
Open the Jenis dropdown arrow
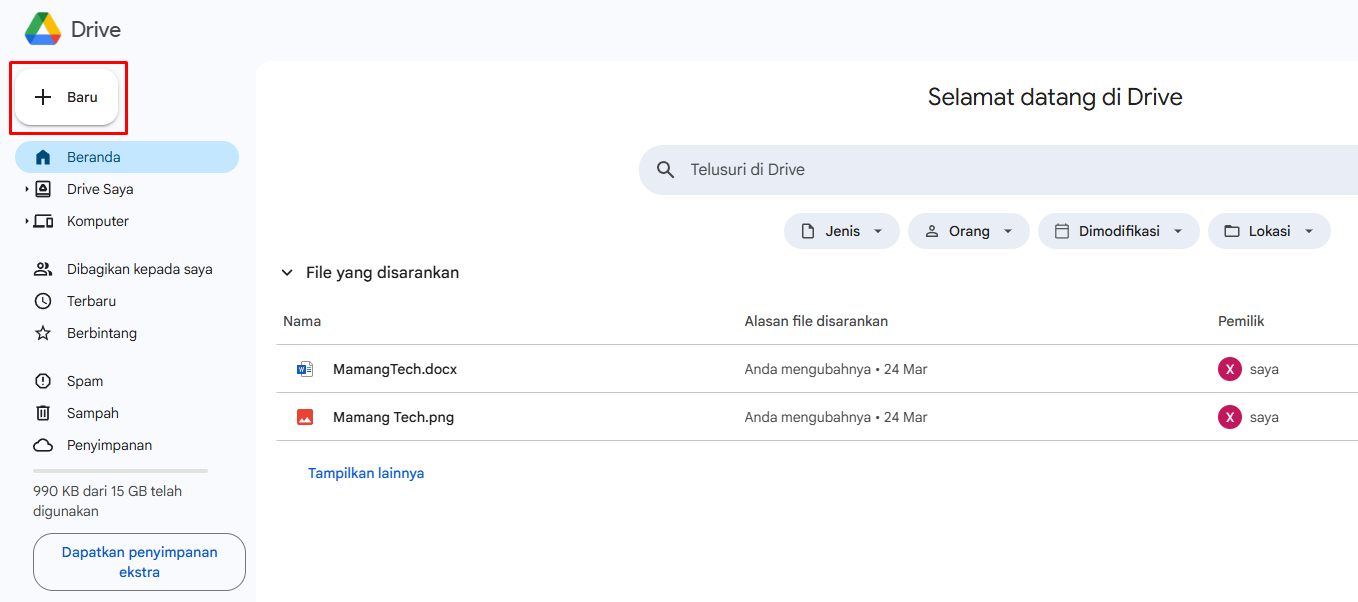[878, 231]
